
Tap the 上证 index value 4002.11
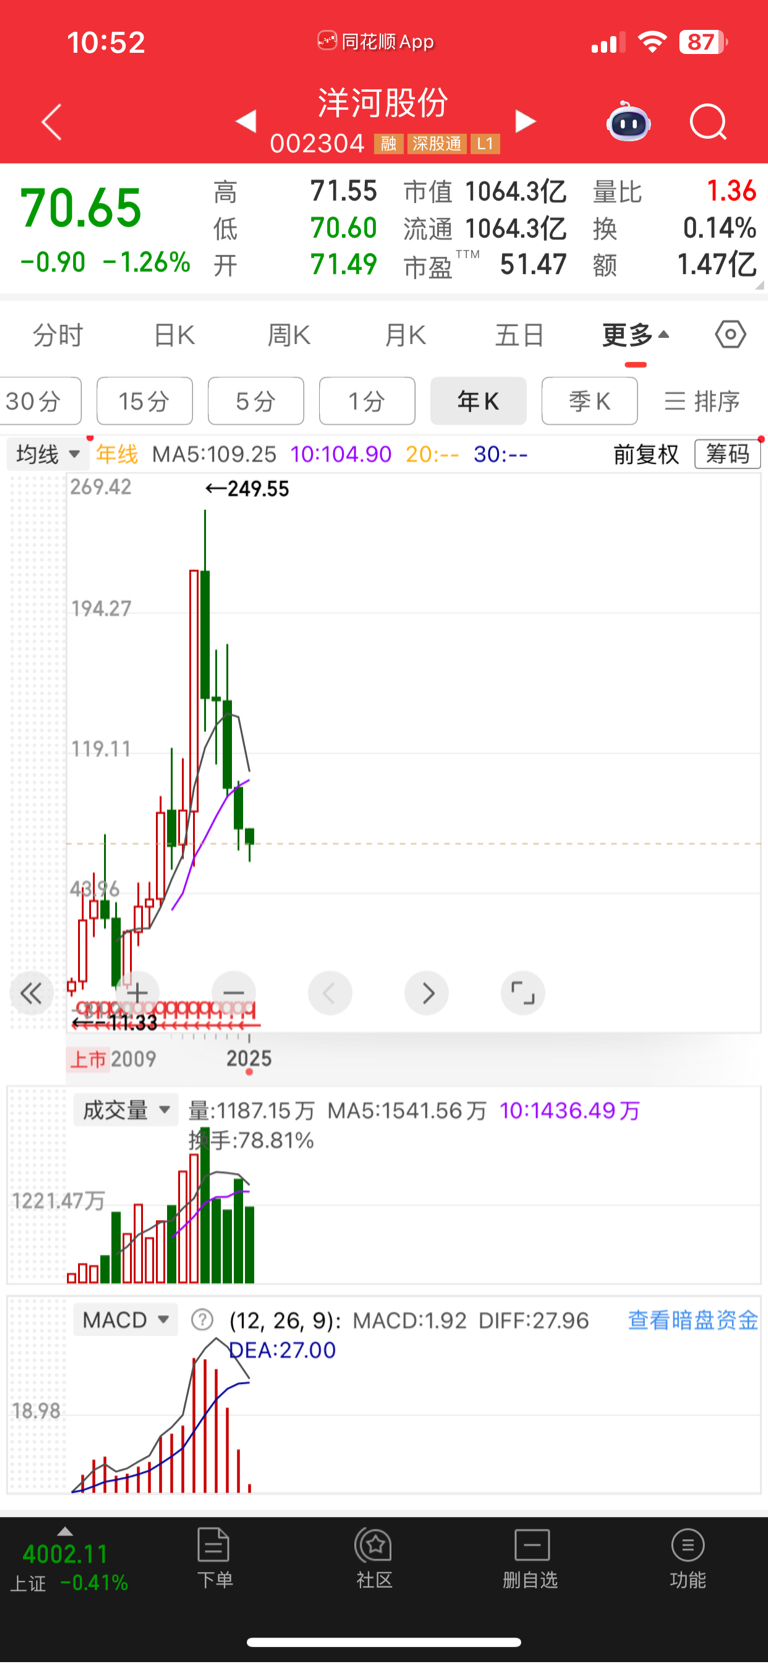[65, 1554]
